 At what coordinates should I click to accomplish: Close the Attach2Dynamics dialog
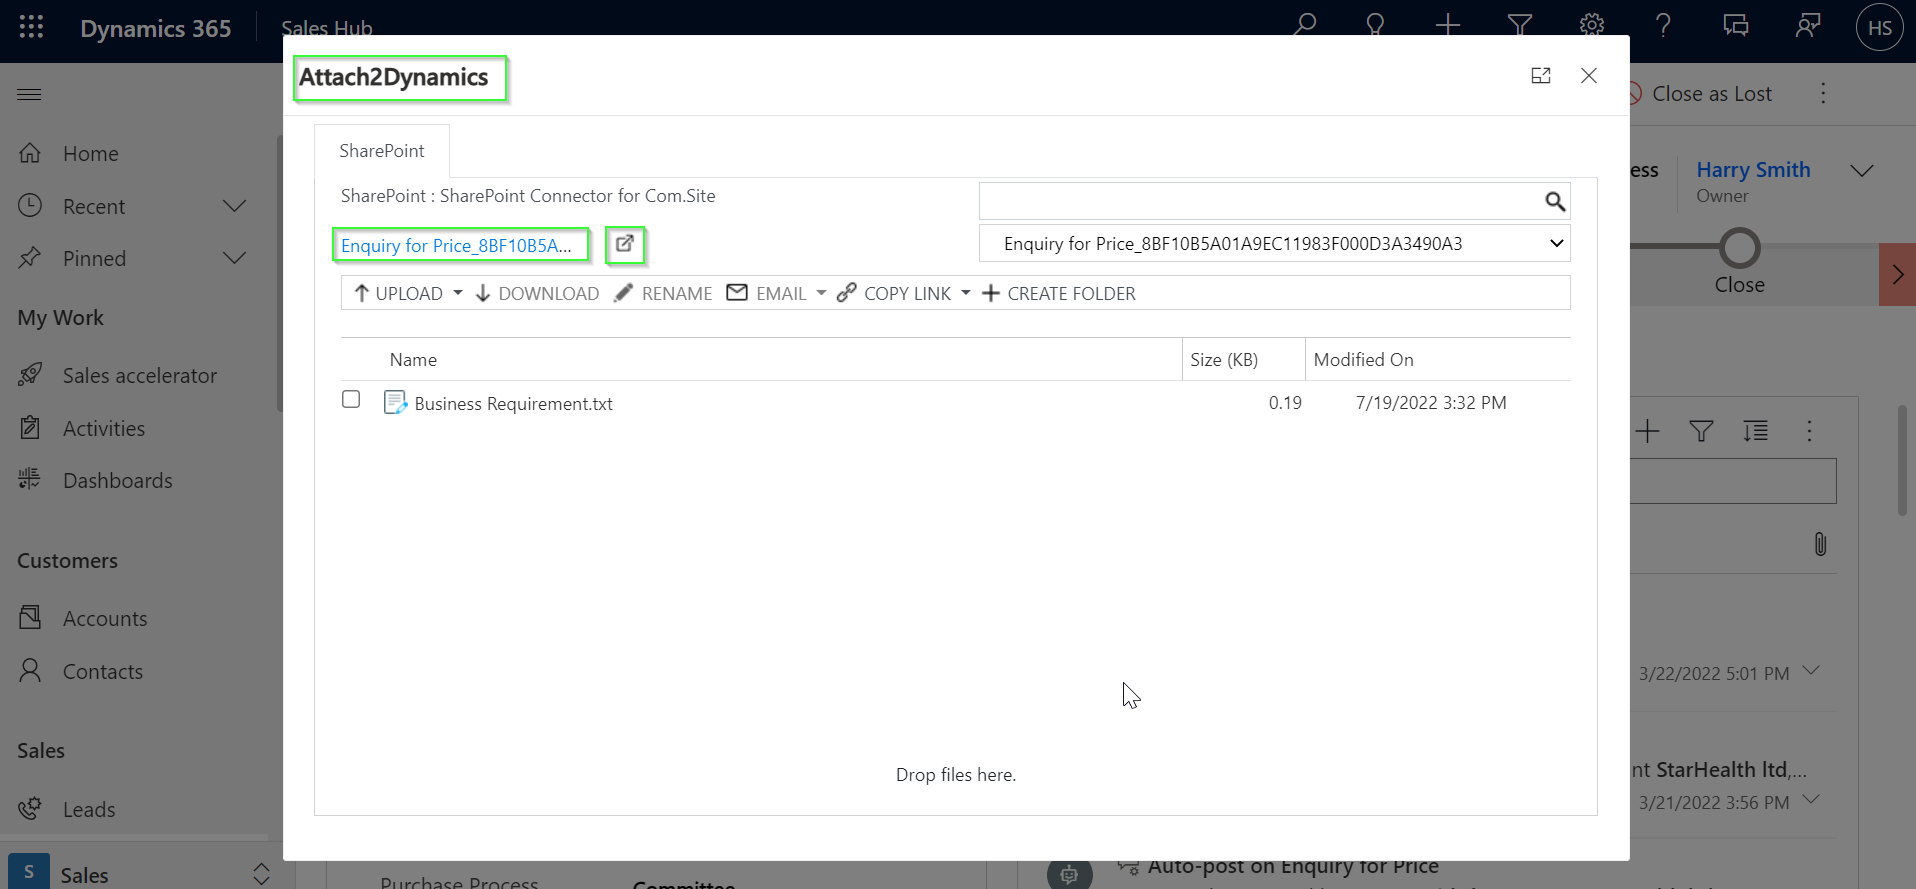(x=1589, y=76)
